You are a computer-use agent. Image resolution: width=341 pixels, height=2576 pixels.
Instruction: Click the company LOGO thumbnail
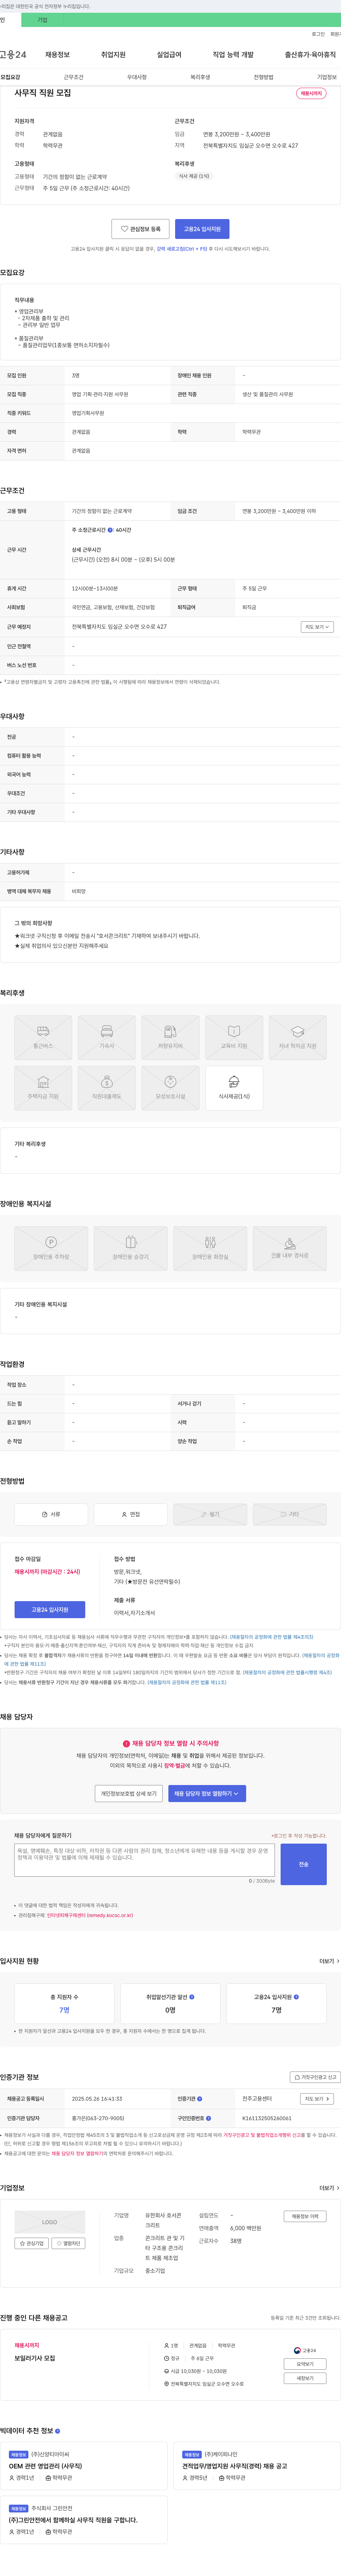[x=50, y=2222]
